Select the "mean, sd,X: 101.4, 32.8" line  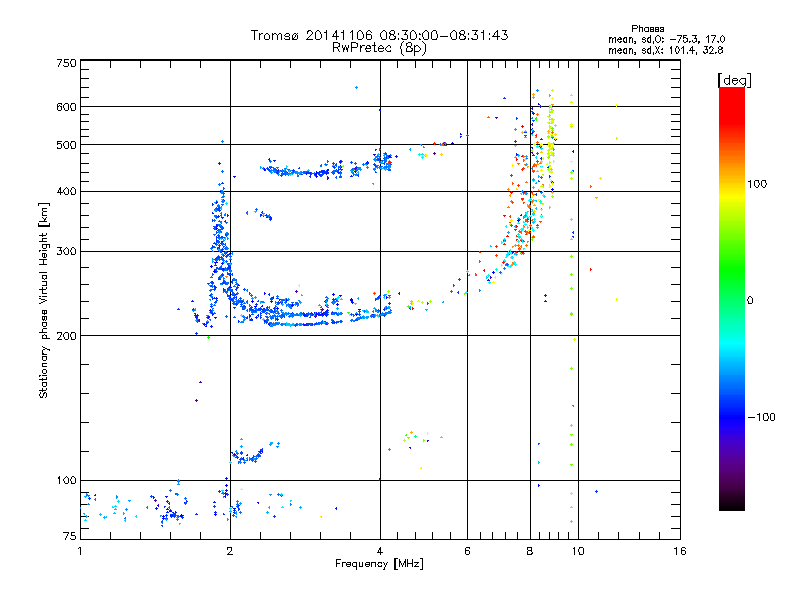click(x=665, y=50)
